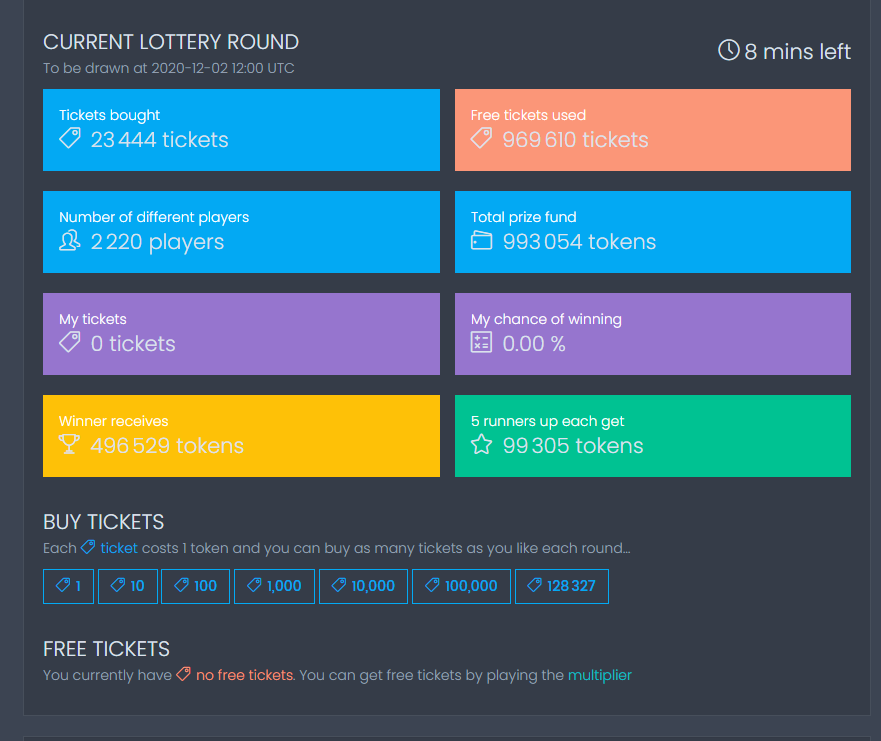This screenshot has width=881, height=741.
Task: Click the clock icon beside 8 mins left
Action: point(729,50)
